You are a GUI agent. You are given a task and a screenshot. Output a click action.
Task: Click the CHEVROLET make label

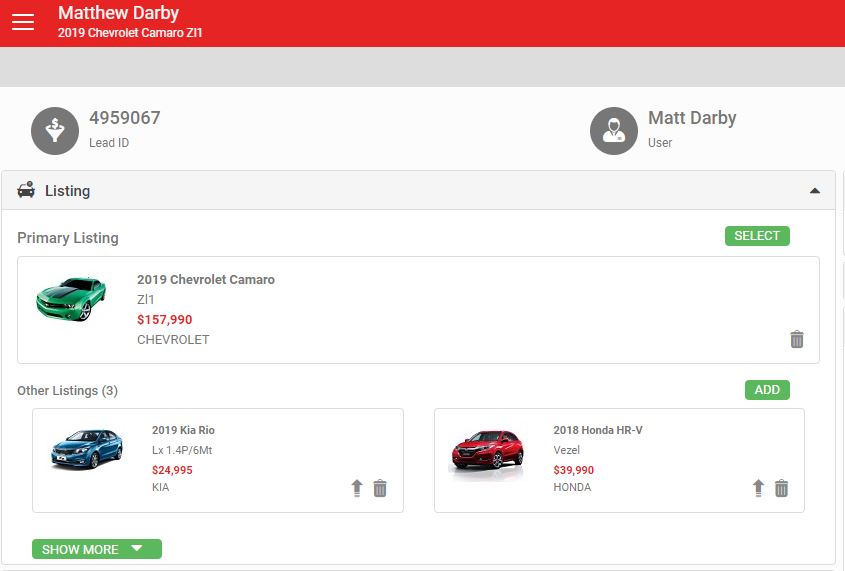pos(173,340)
